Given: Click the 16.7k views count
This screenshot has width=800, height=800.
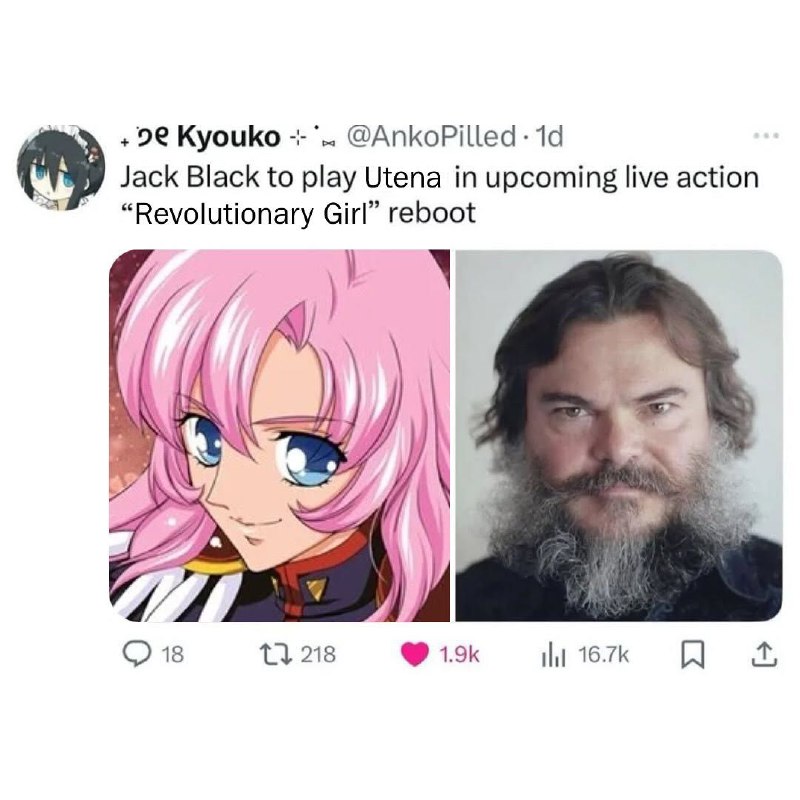Looking at the screenshot, I should pos(603,655).
